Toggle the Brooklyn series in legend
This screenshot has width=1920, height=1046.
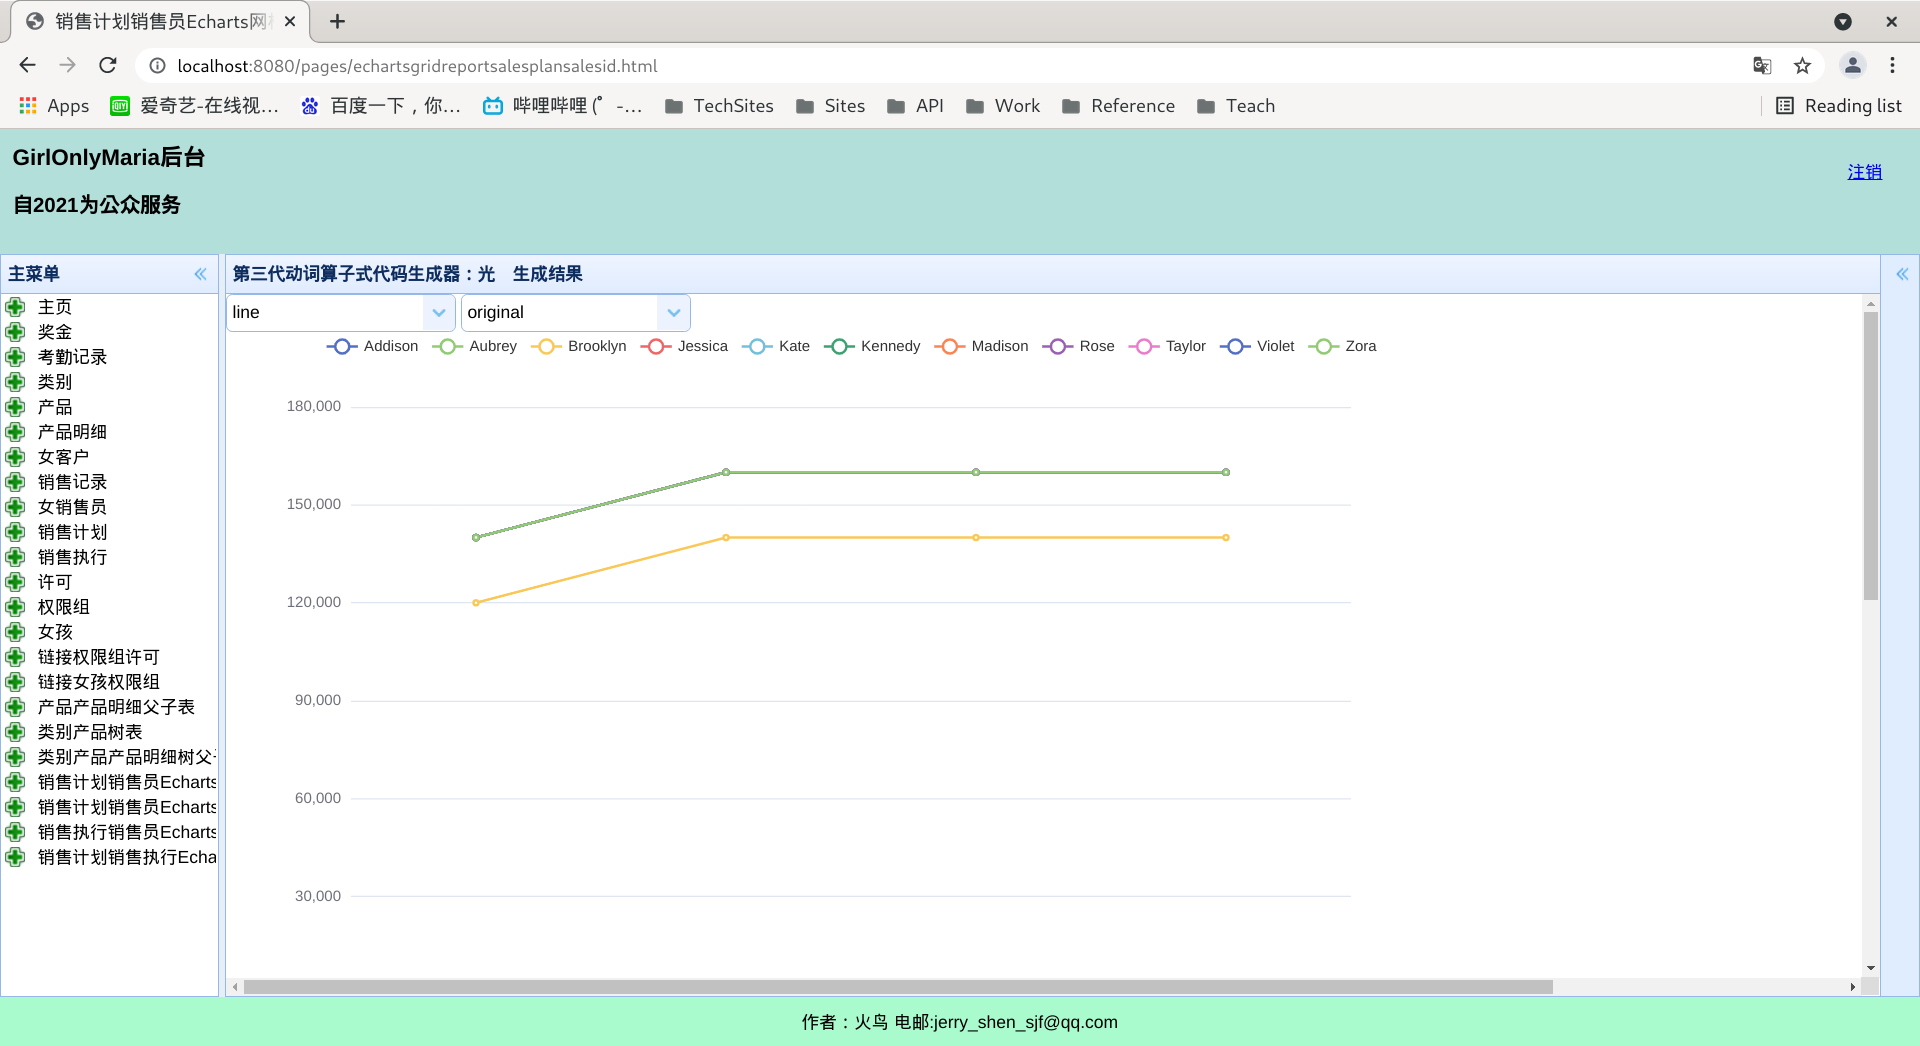(579, 346)
